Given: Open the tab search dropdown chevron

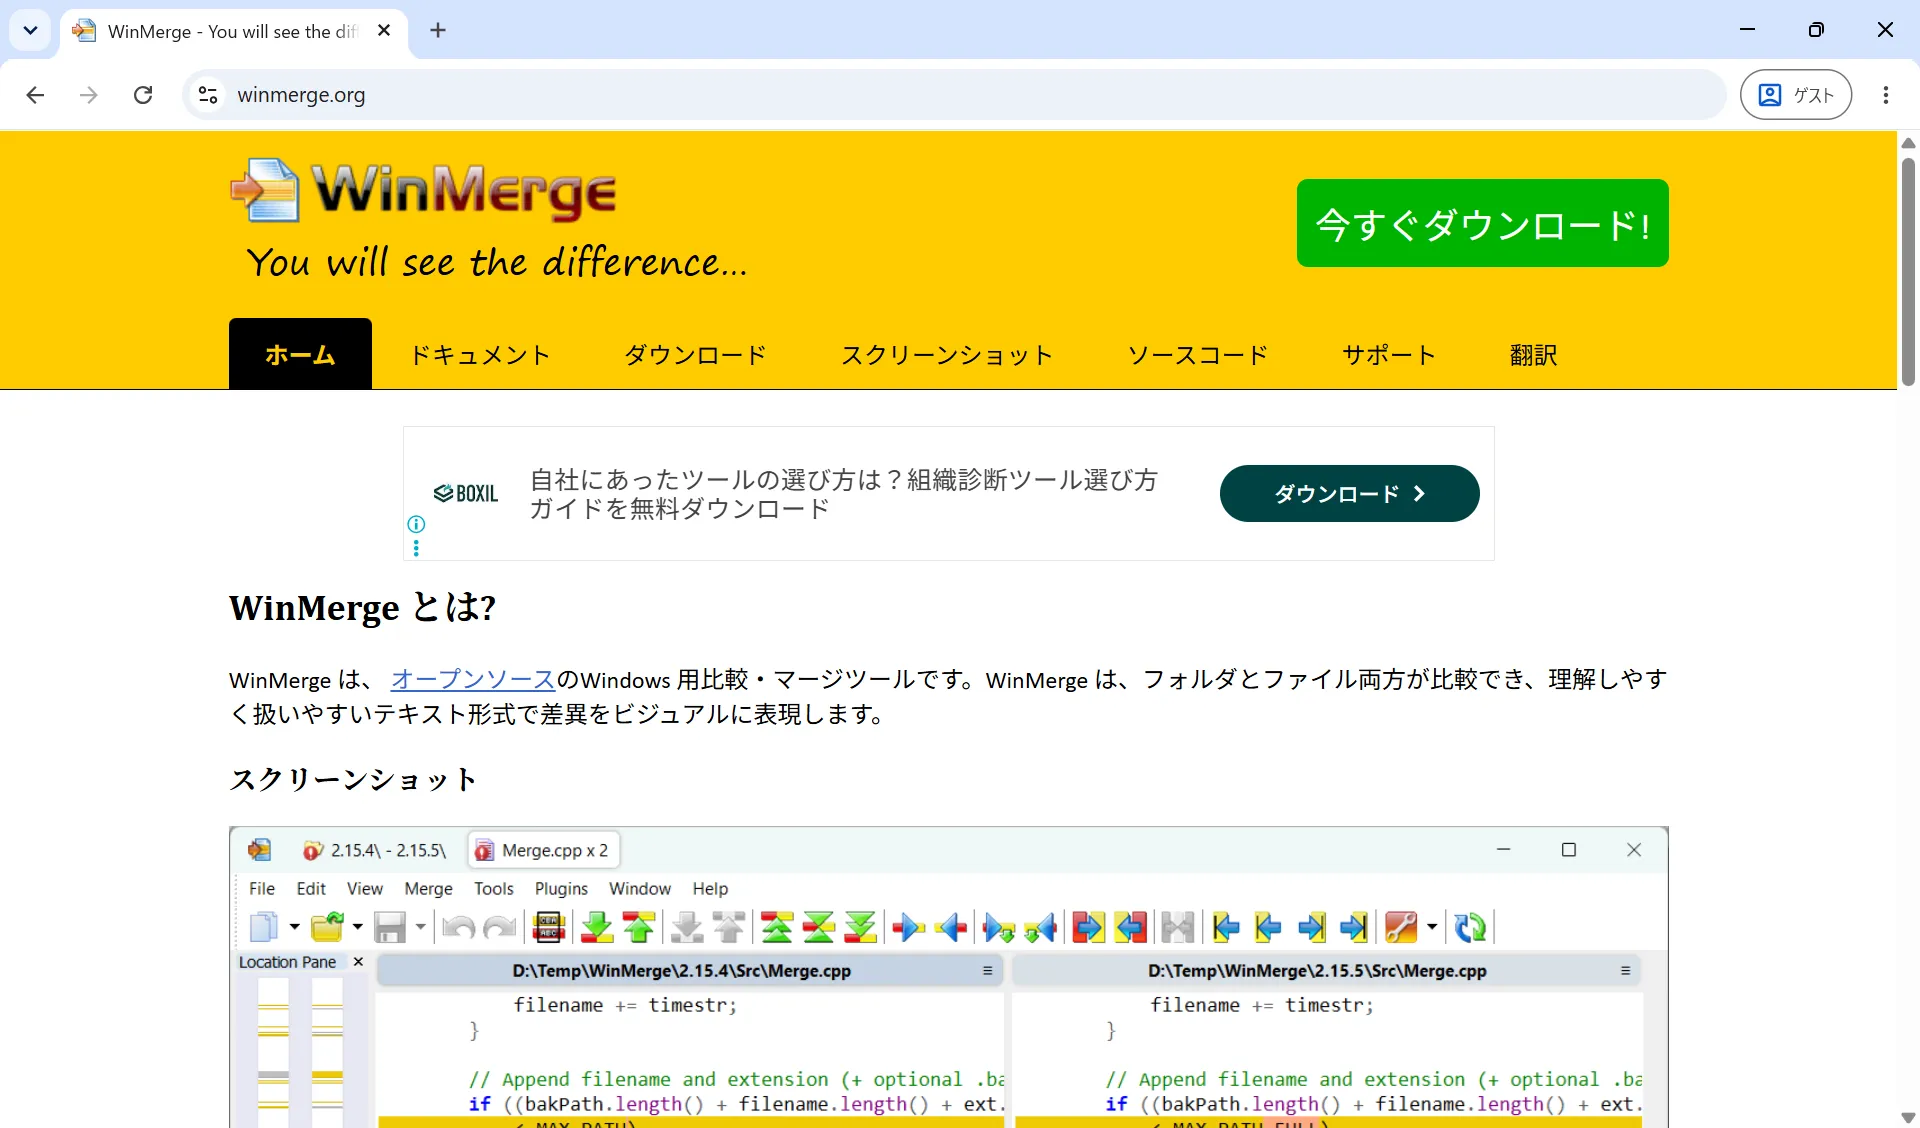Looking at the screenshot, I should [30, 30].
